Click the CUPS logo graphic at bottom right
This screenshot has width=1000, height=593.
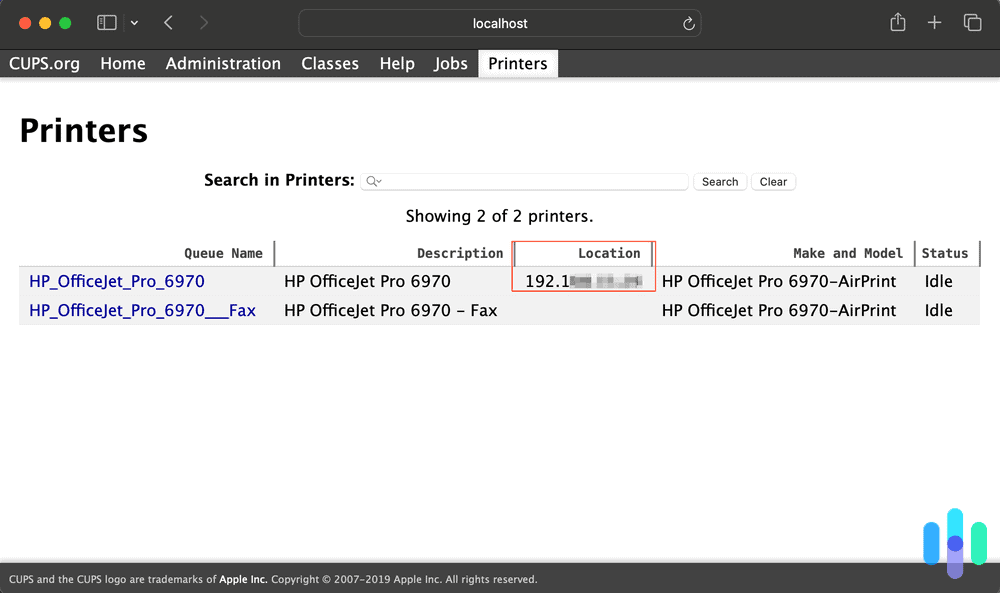954,542
